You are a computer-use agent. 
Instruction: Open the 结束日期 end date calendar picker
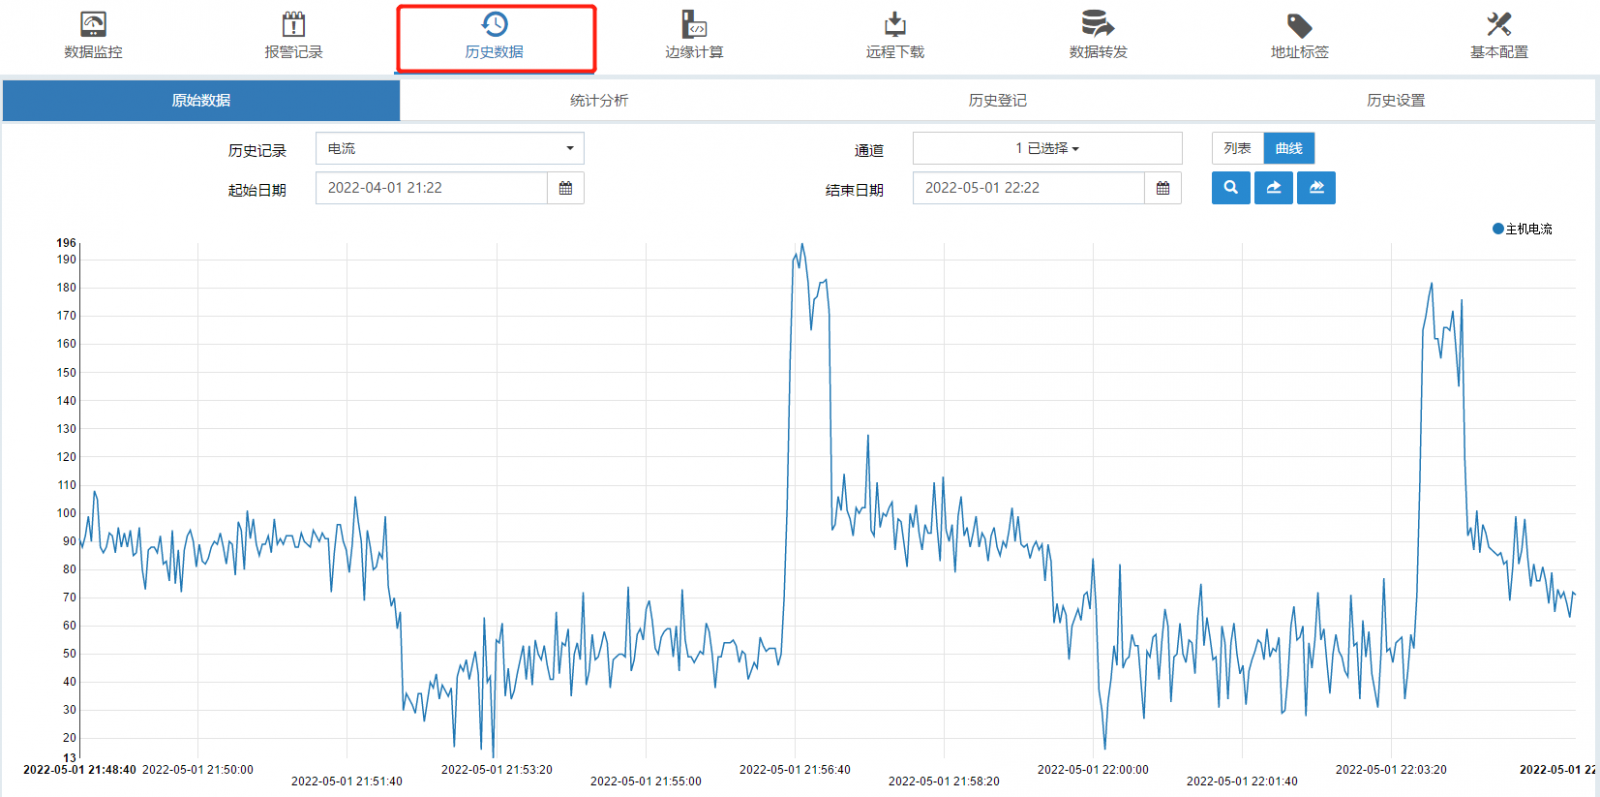coord(1163,188)
